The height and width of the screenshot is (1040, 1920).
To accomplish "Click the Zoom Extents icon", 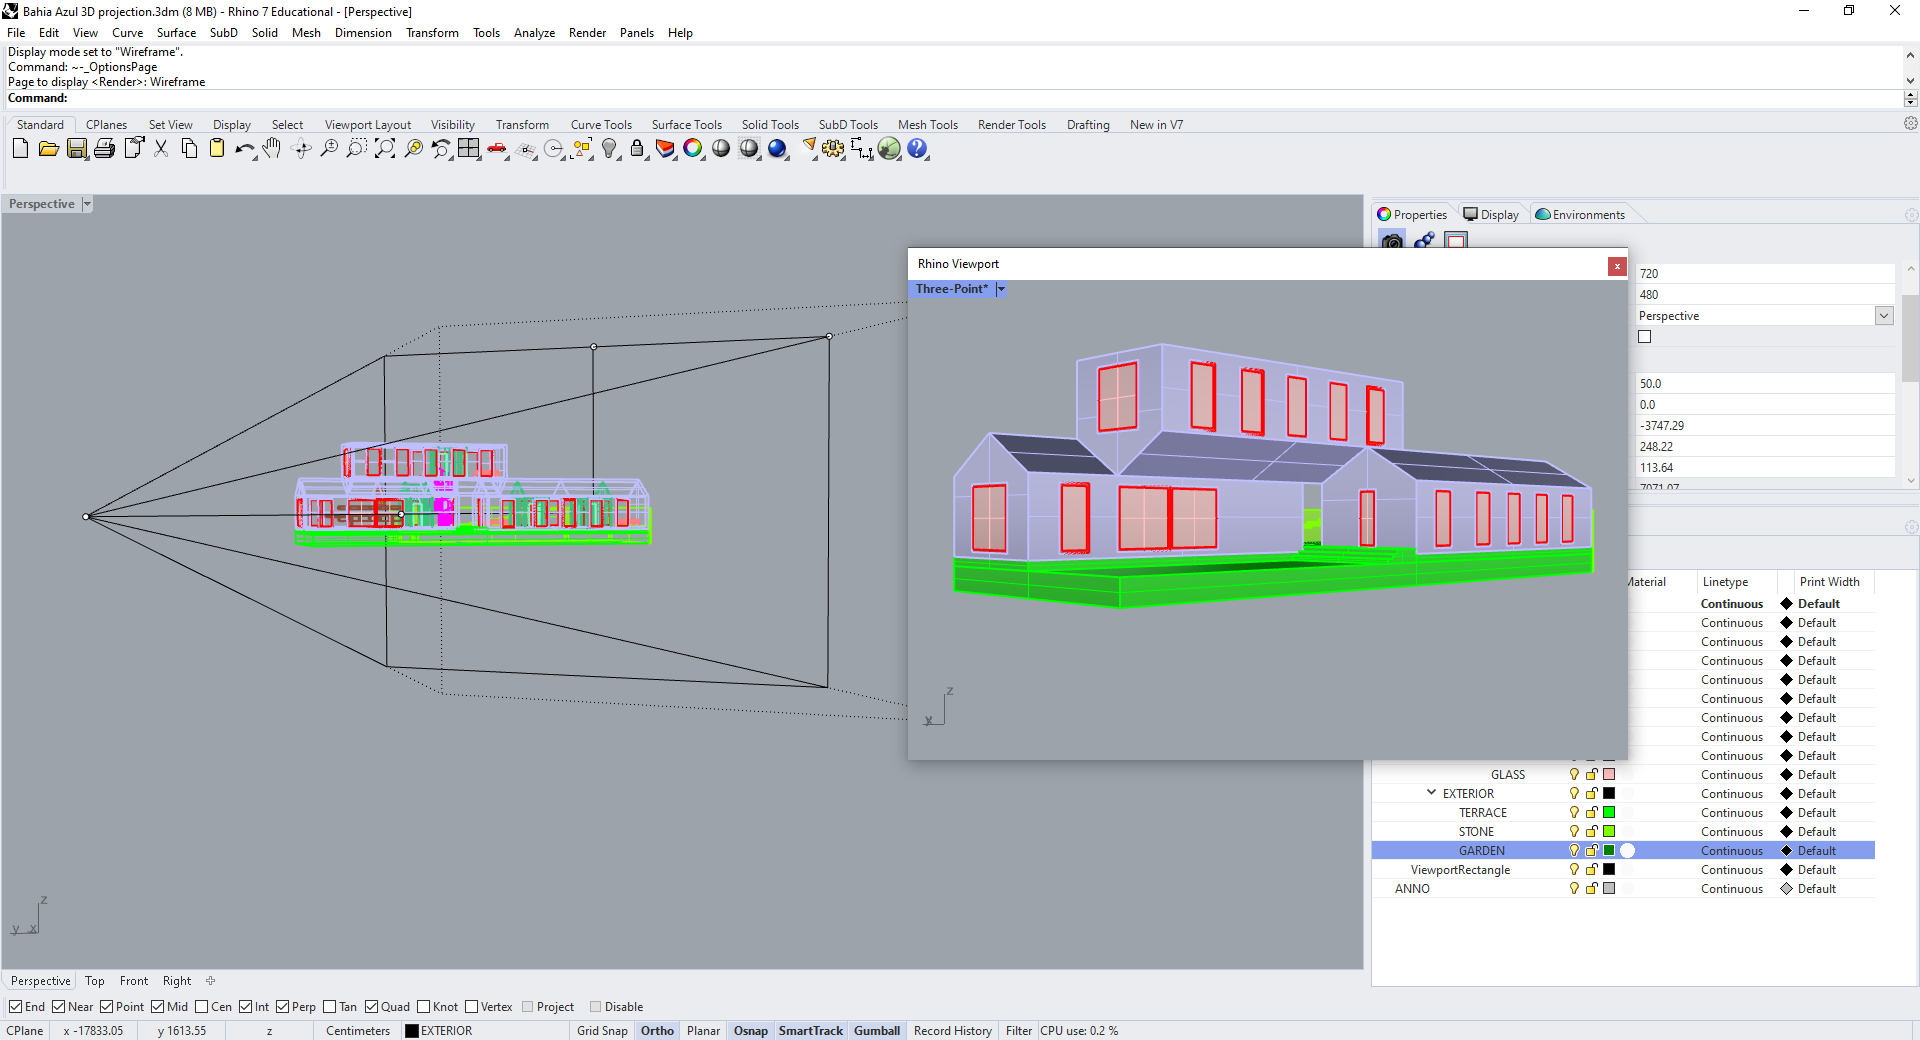I will click(384, 149).
